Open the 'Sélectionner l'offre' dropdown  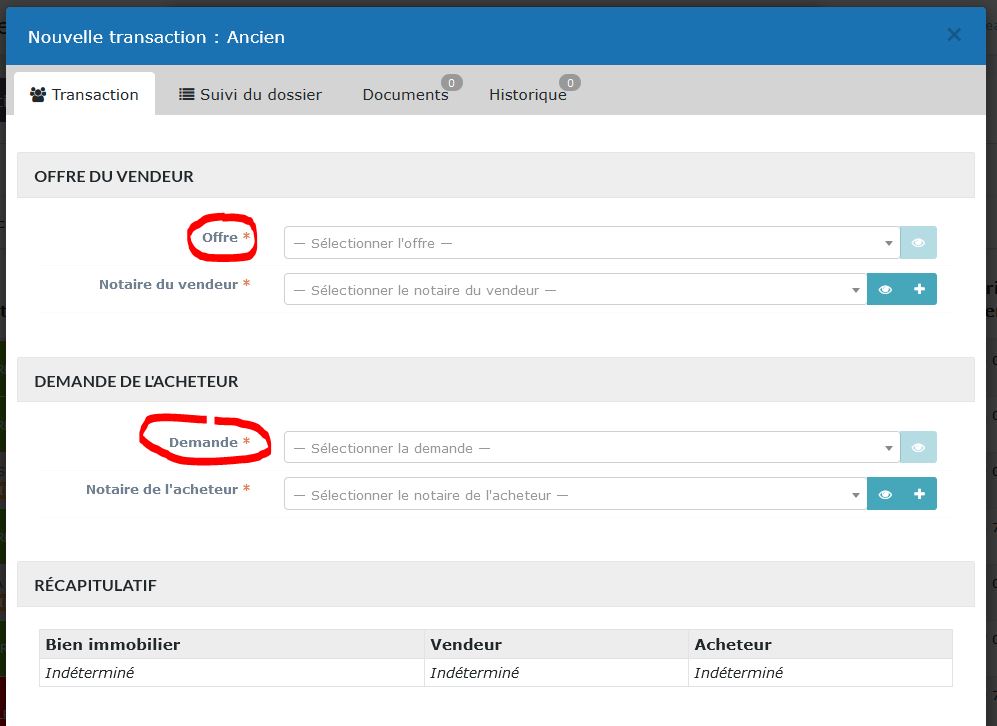(x=592, y=243)
